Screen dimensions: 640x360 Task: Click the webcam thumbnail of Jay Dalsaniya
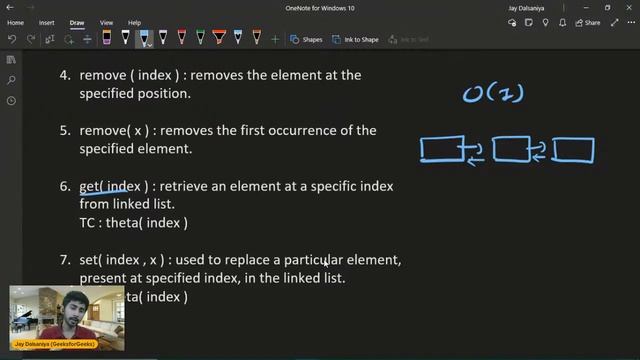click(x=67, y=318)
